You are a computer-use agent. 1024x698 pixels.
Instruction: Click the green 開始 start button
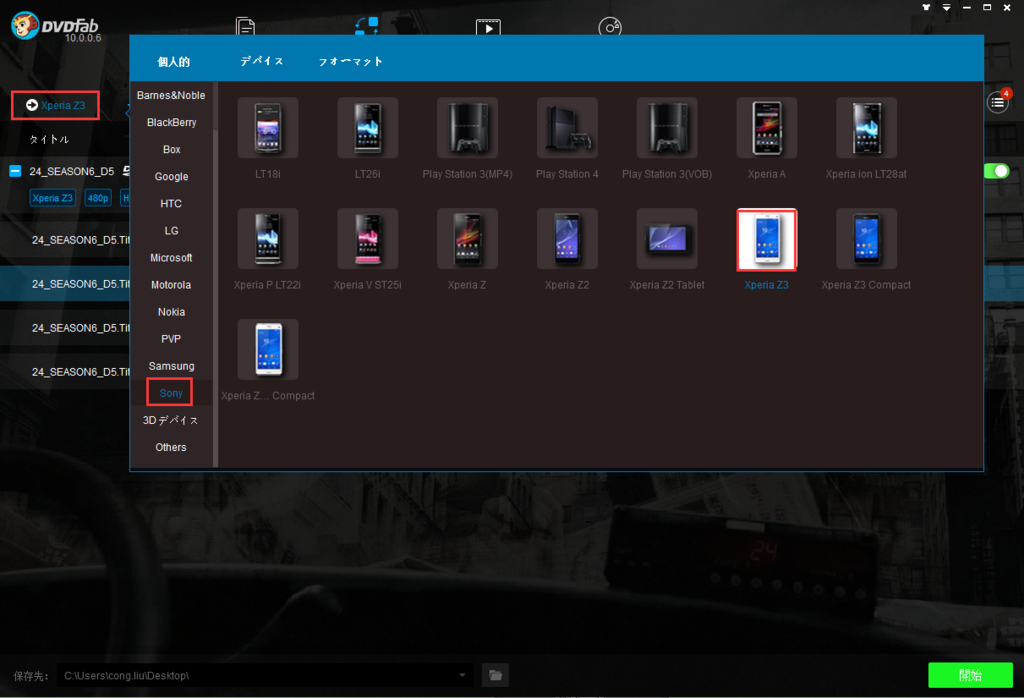point(970,675)
